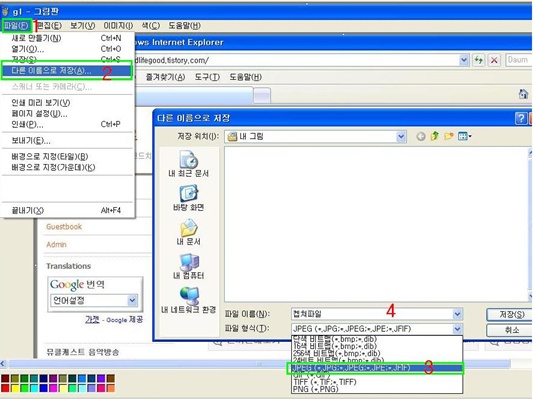This screenshot has width=533, height=399.
Task: Open the 편집(E) menu in Paint
Action: (x=50, y=25)
